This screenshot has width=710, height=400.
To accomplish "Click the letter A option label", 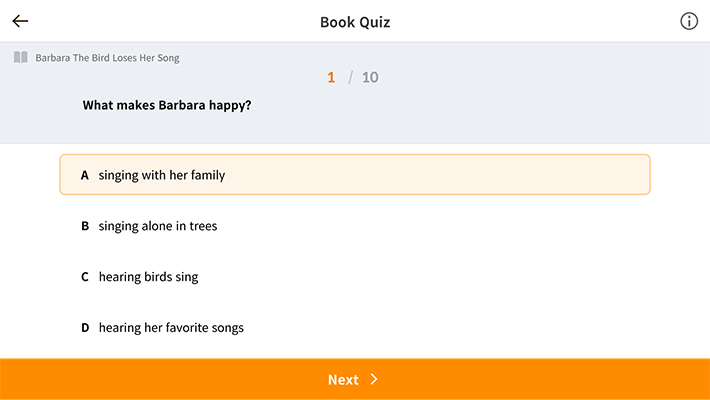I will click(x=85, y=175).
